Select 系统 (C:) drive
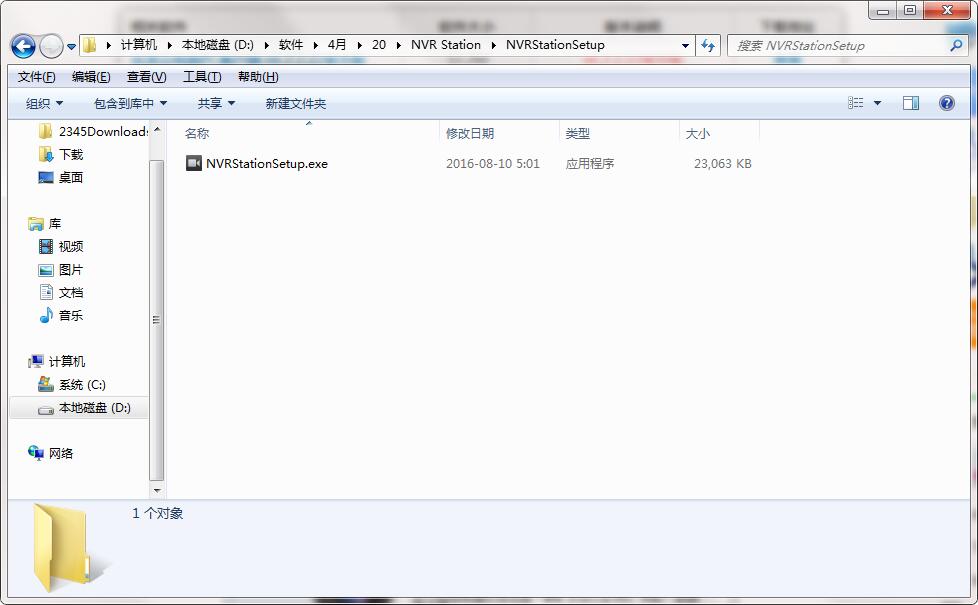The width and height of the screenshot is (978, 605). coord(81,384)
